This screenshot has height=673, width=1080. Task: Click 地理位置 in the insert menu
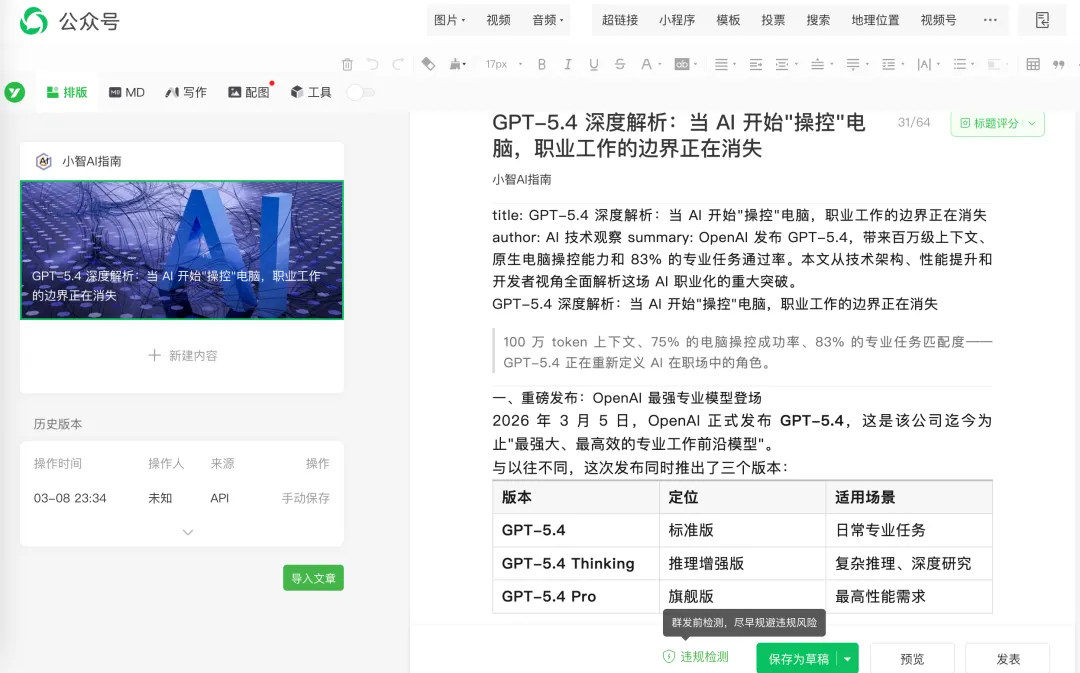[875, 20]
